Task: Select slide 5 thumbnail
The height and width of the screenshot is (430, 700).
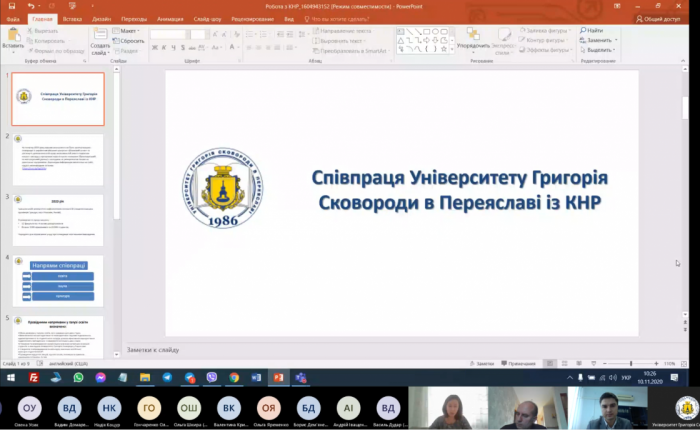Action: (x=58, y=337)
